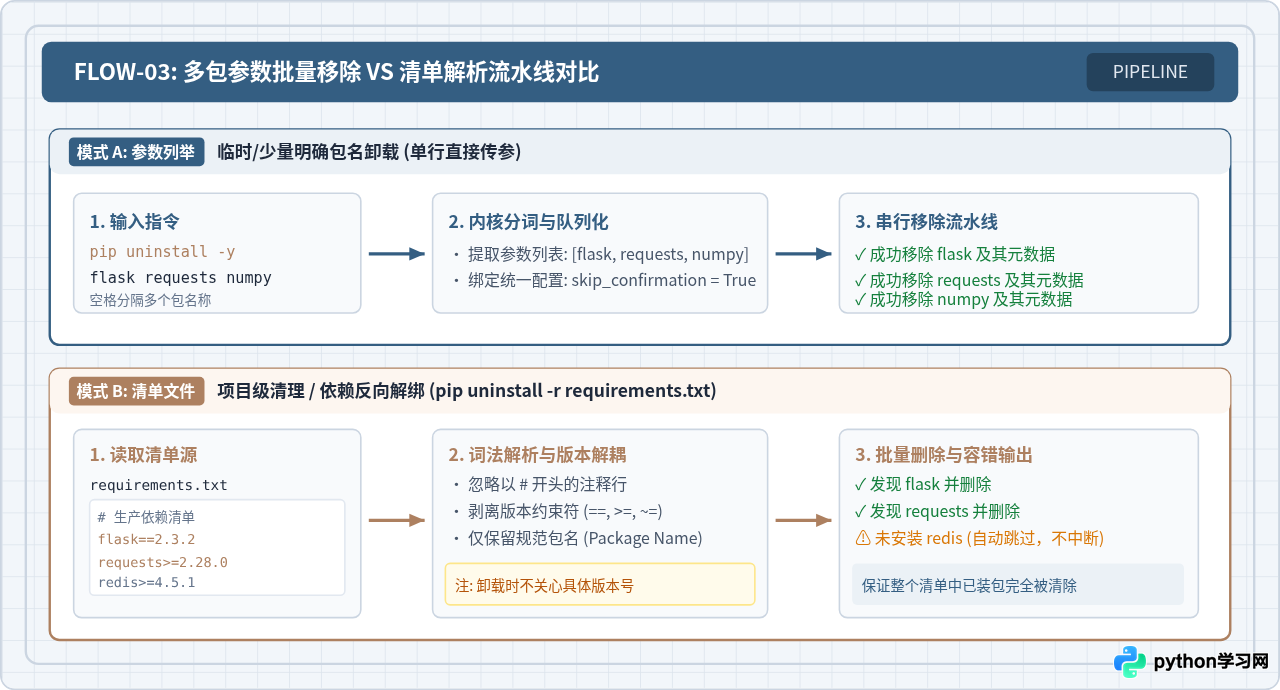Select the code line 'redis>=4.5.1'
This screenshot has width=1280, height=690.
(146, 582)
